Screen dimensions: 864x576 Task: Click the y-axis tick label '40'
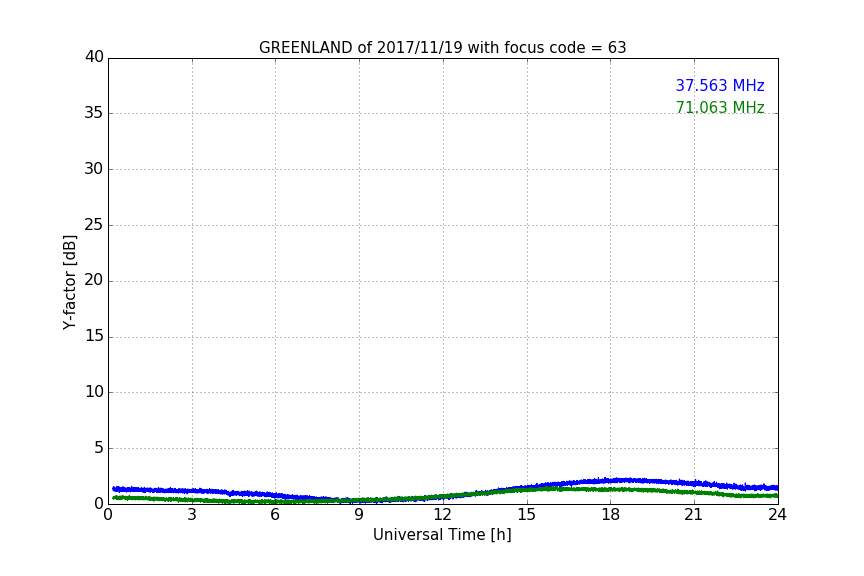tap(94, 57)
